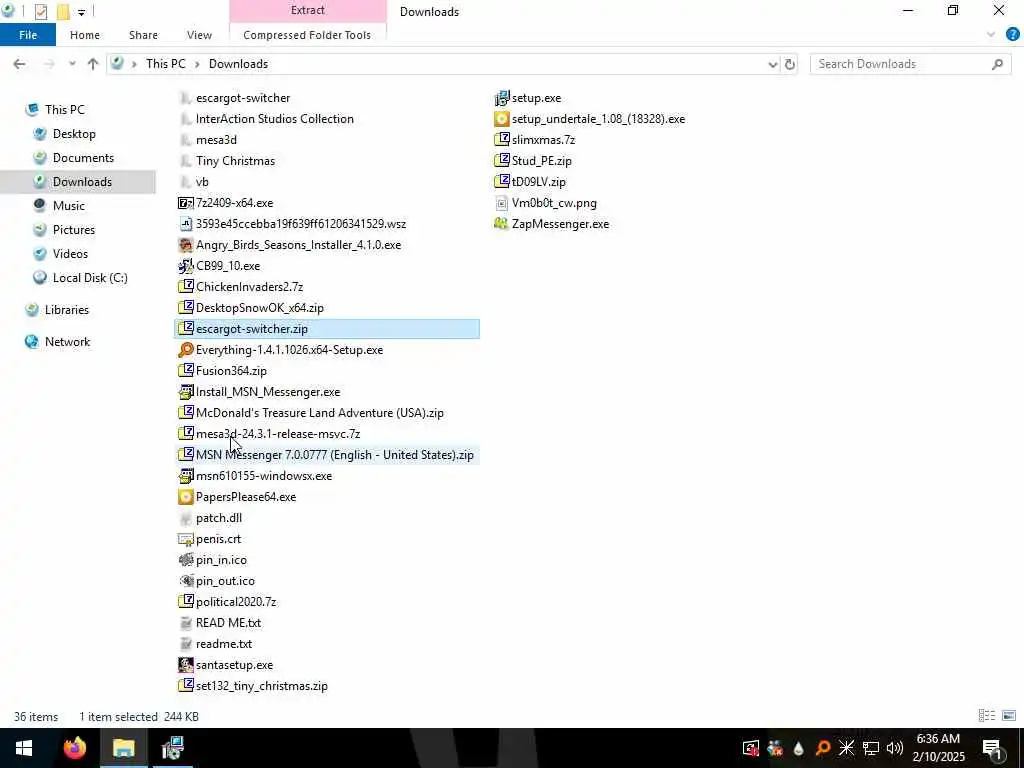Select MSN Messenger 7.0.0777 zip file

coord(326,455)
